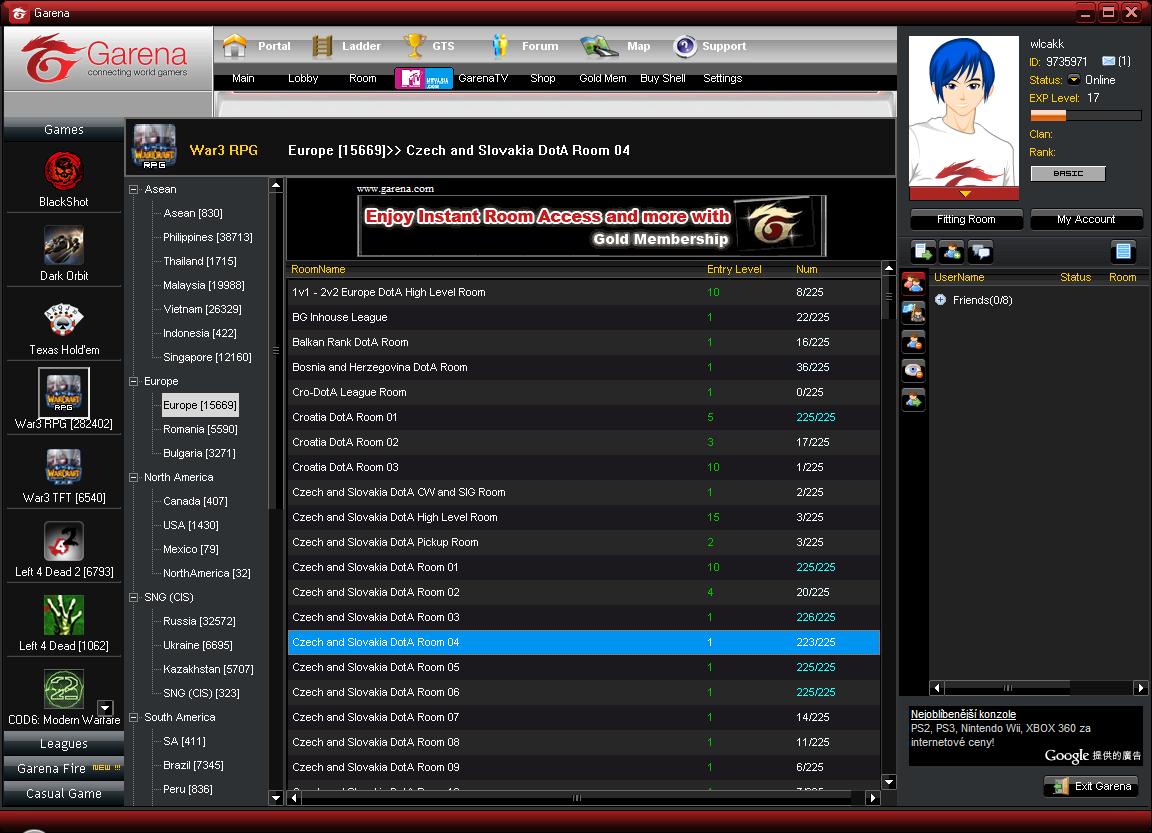The height and width of the screenshot is (833, 1152).
Task: Click the room list horizontal scrollbar right arrow
Action: tap(873, 798)
